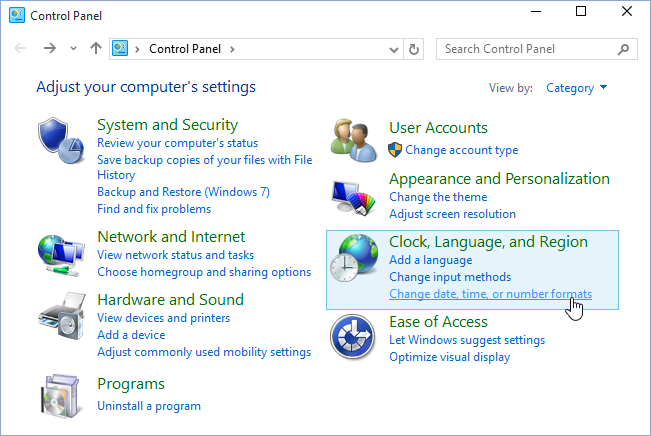Open Backup and Restore (Windows 7)
Screen dimensions: 651x436
(184, 192)
